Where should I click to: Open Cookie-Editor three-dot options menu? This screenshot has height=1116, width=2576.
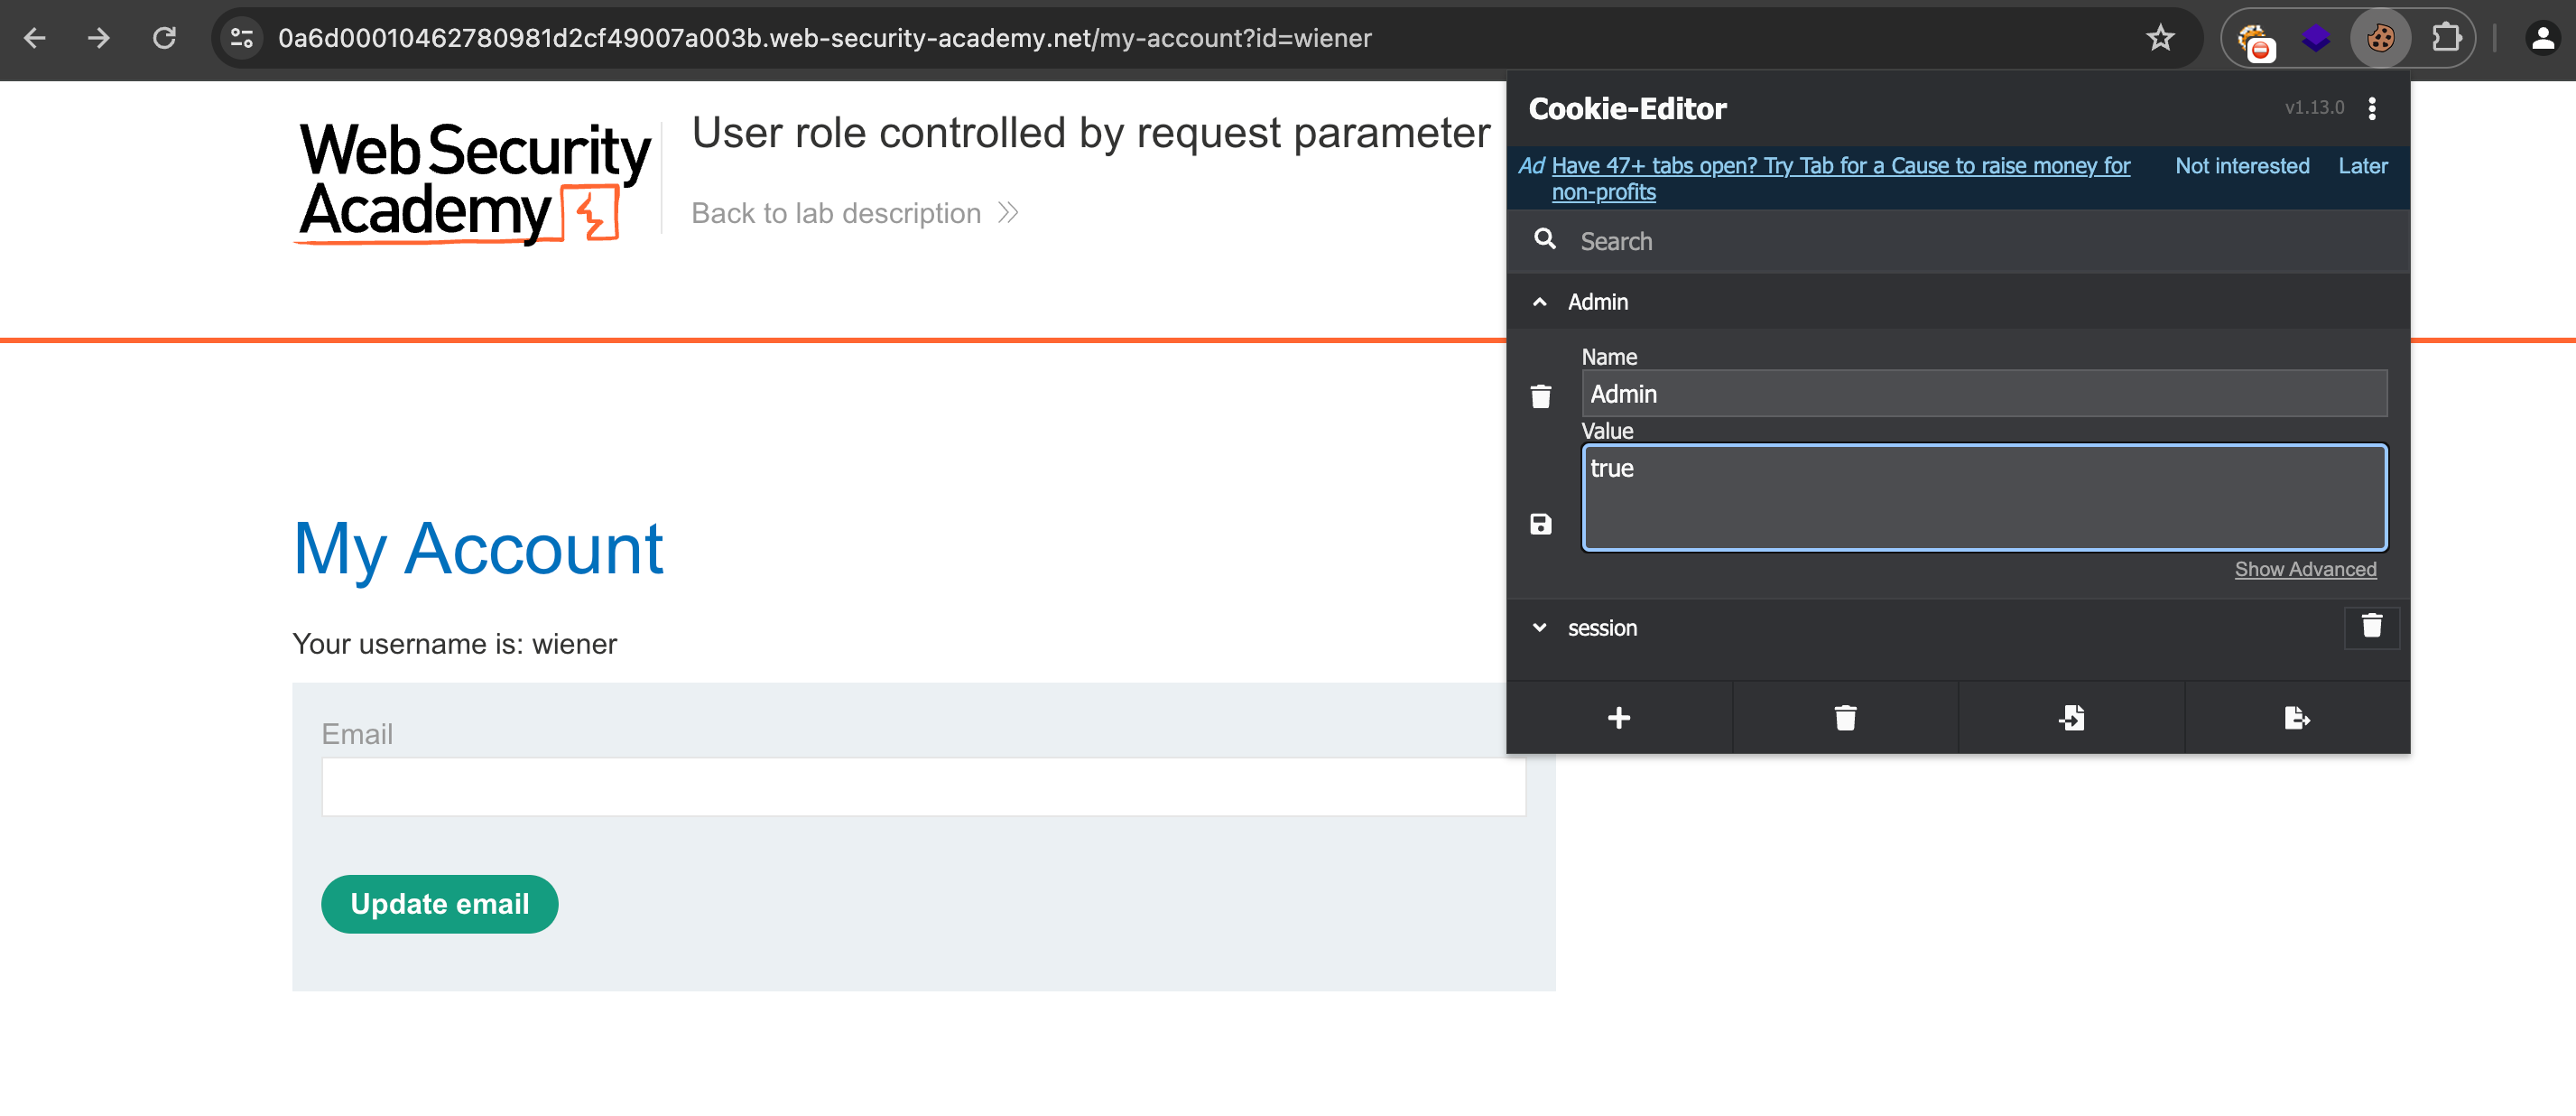pyautogui.click(x=2372, y=108)
